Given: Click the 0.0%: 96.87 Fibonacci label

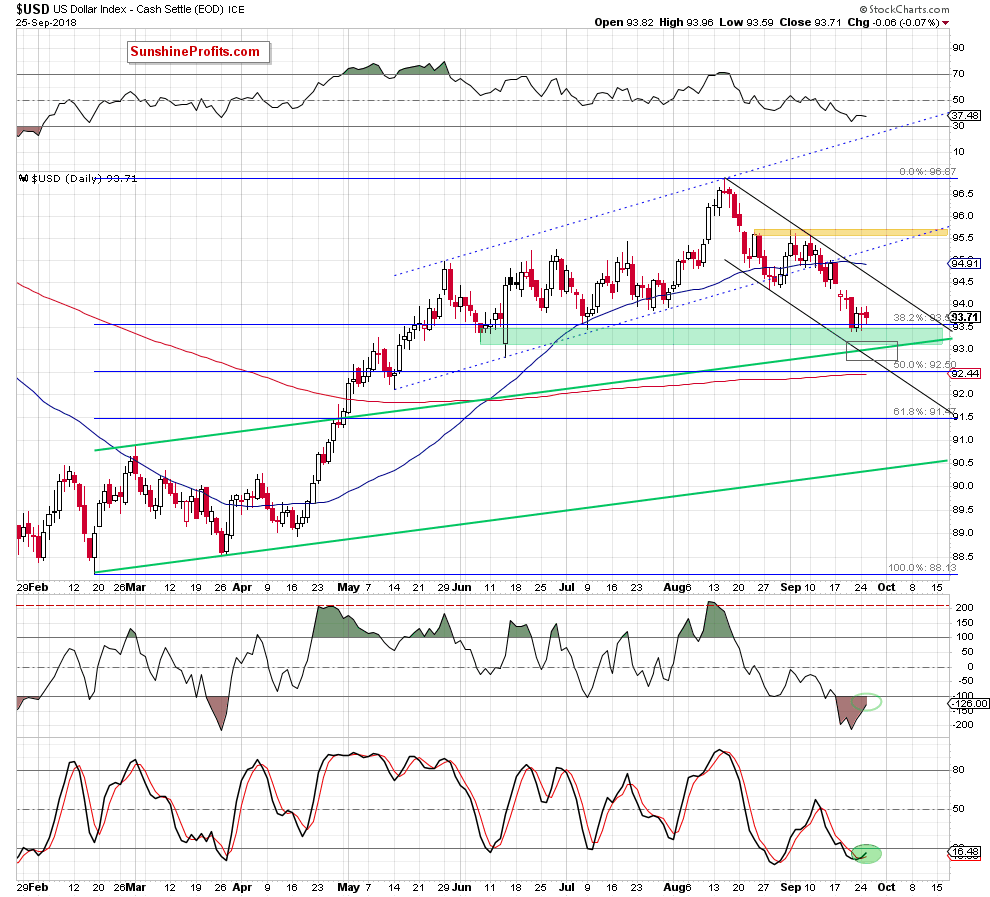Looking at the screenshot, I should (927, 172).
